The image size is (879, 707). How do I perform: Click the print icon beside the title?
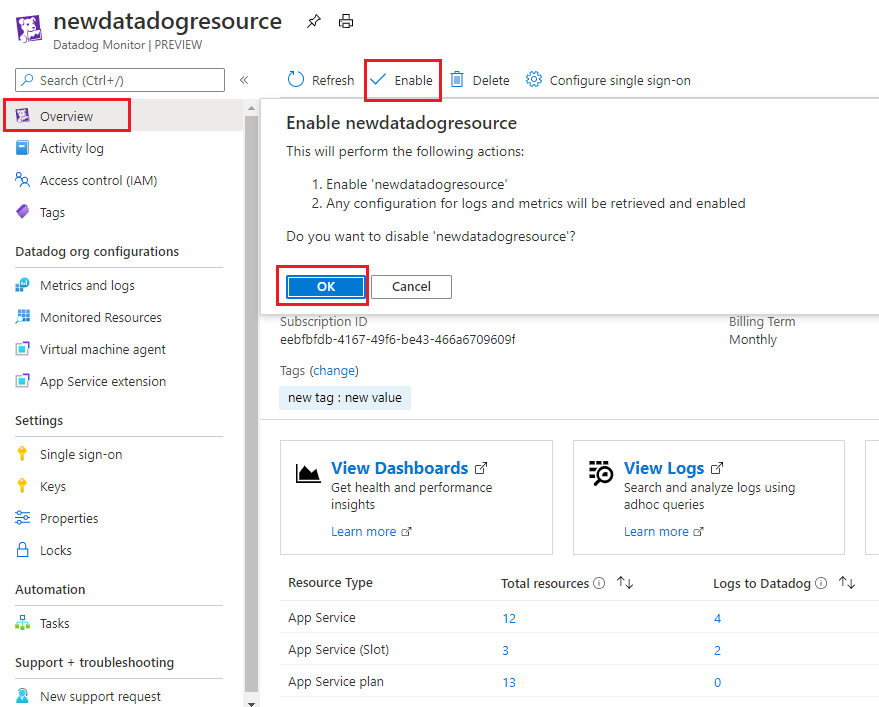346,22
